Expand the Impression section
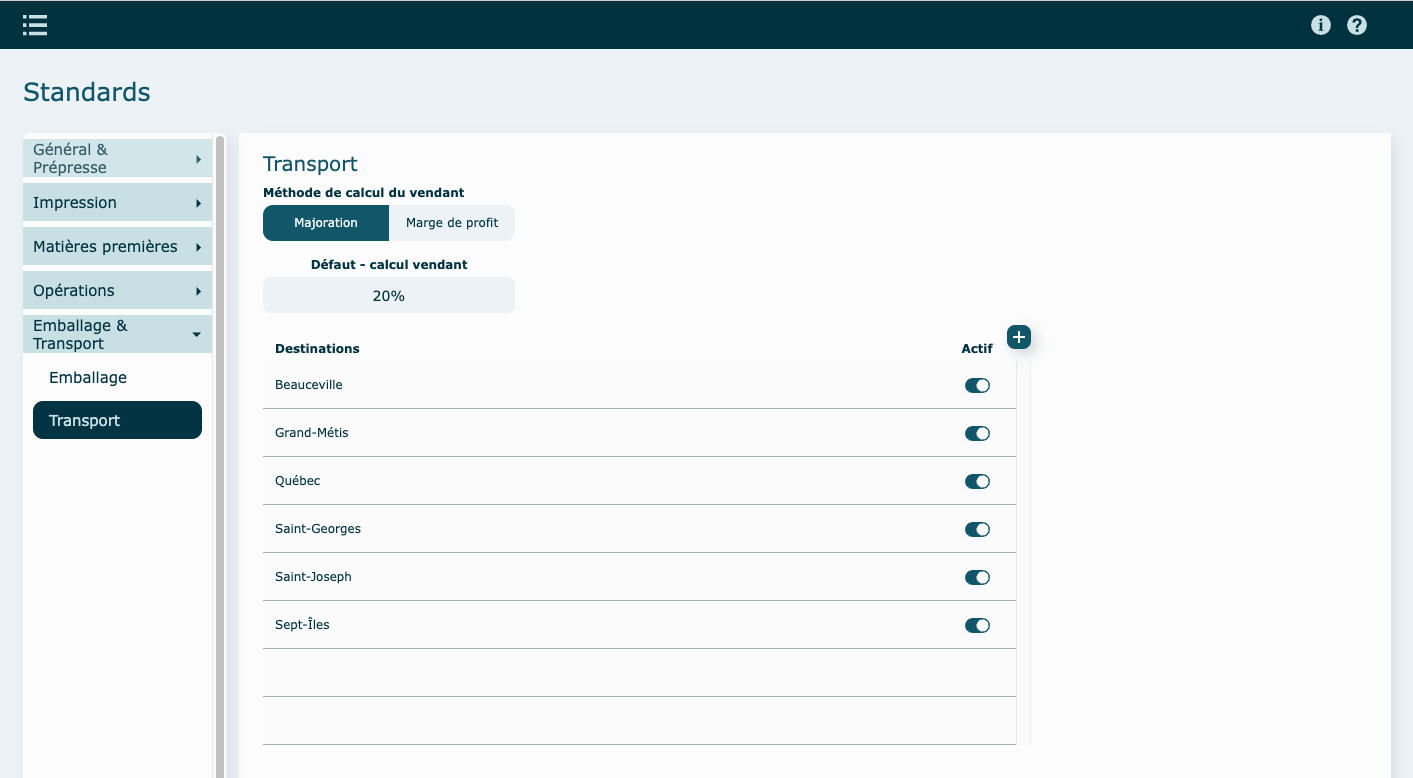 117,202
